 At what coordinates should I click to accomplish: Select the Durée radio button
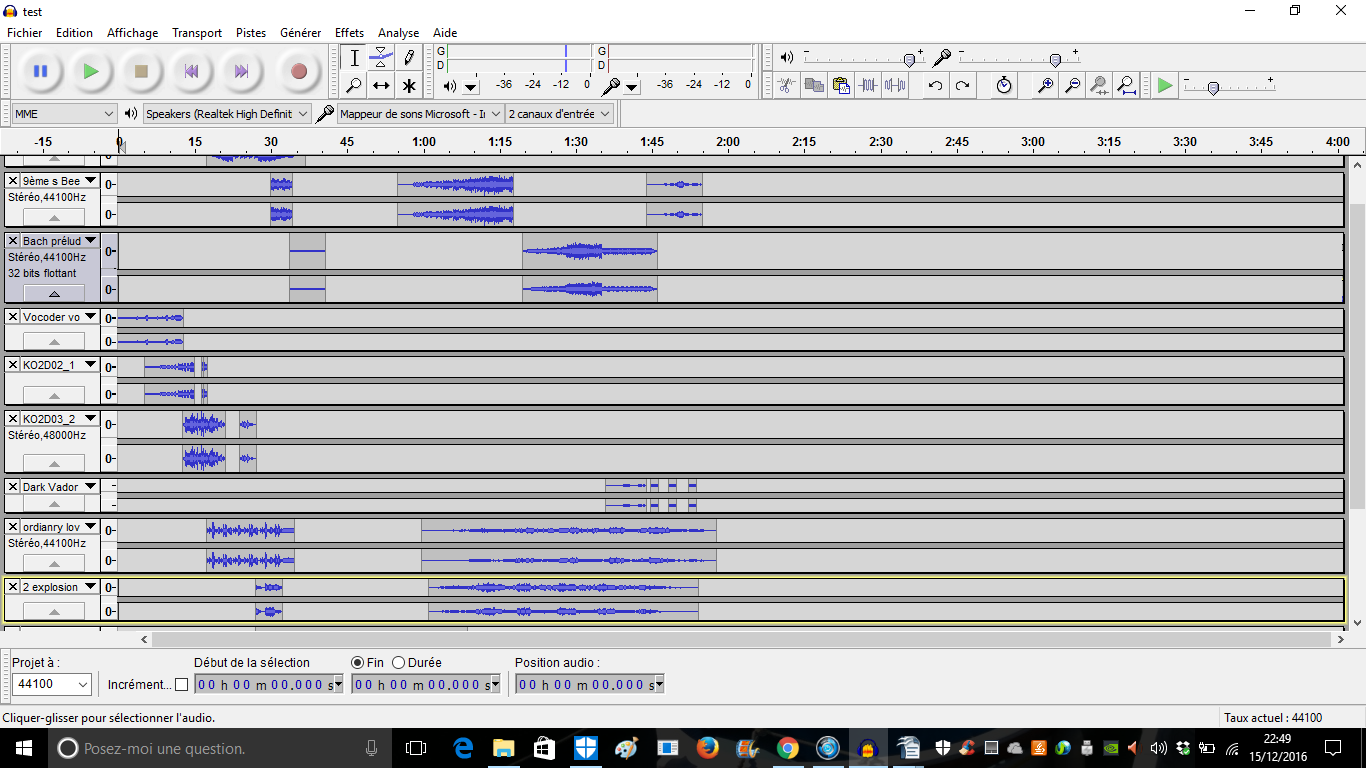[x=399, y=662]
